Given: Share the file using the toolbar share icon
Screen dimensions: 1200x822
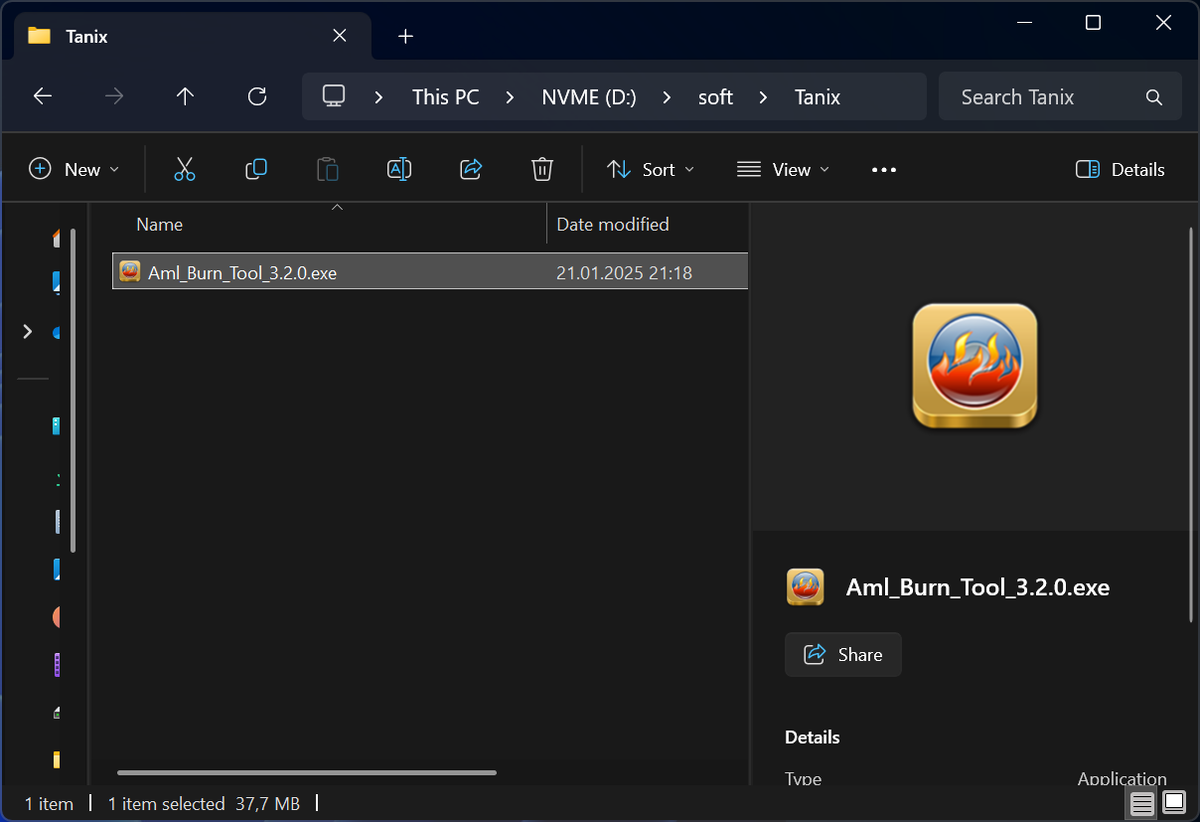Looking at the screenshot, I should pyautogui.click(x=471, y=169).
